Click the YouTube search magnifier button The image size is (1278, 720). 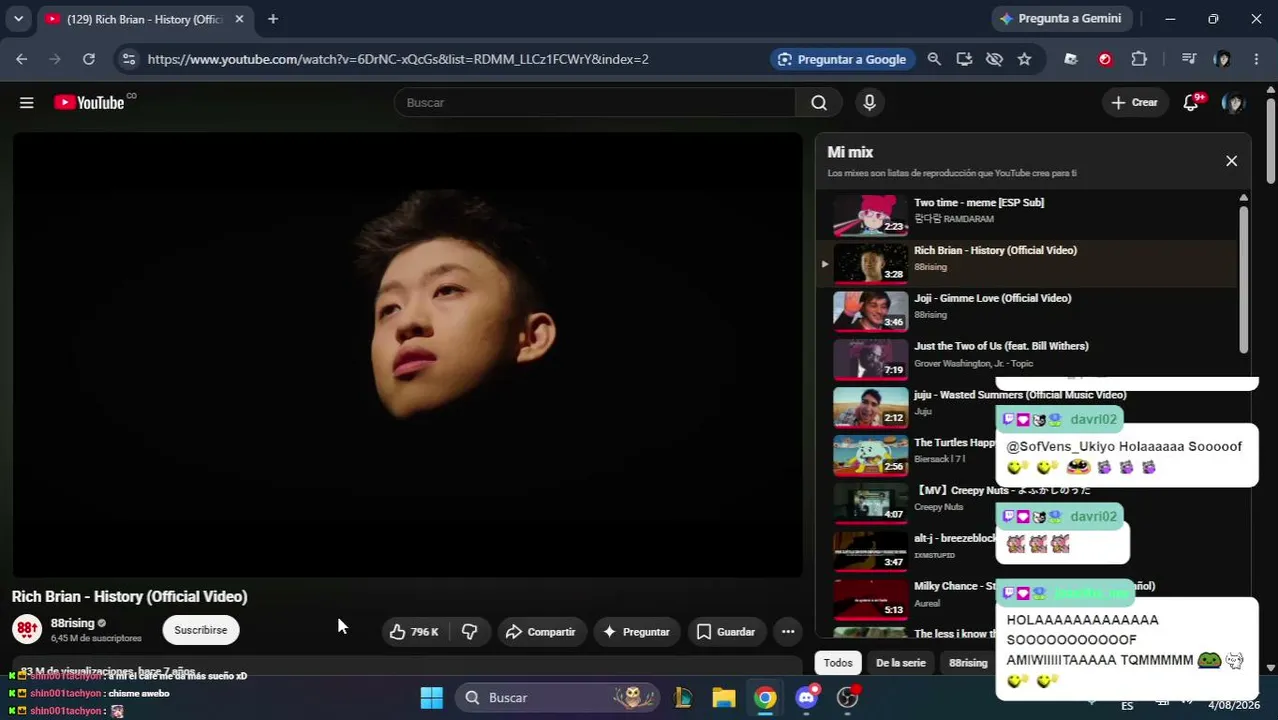(819, 102)
